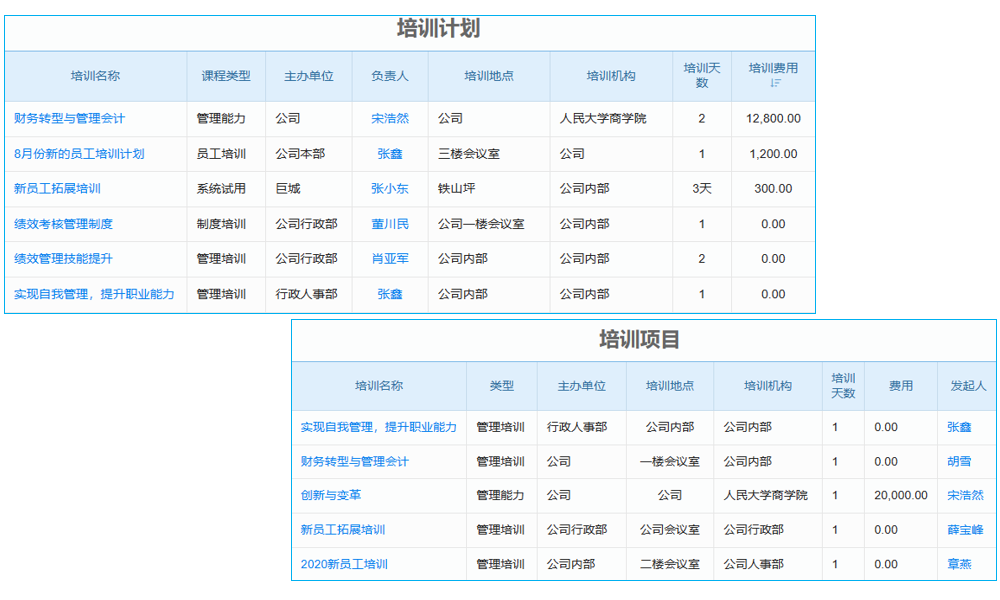Image resolution: width=1000 pixels, height=600 pixels.
Task: Click the 章燕 initiator link
Action: coord(963,564)
